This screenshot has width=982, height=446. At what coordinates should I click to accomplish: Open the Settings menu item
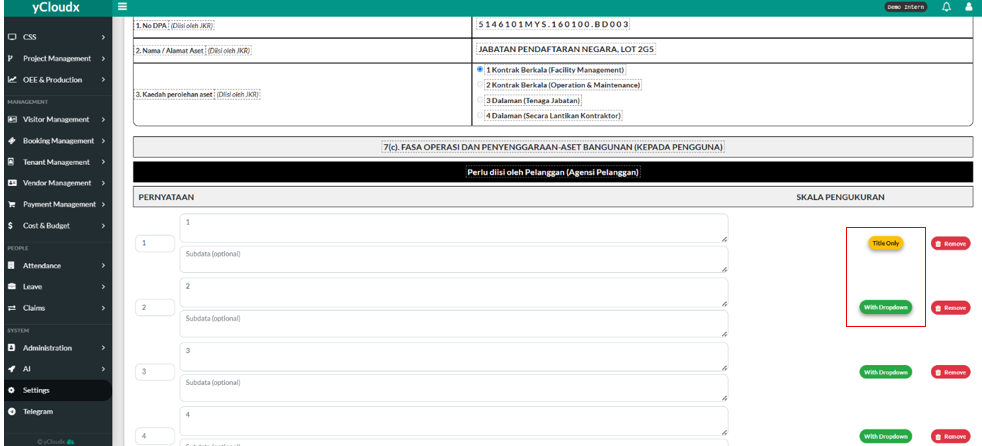pyautogui.click(x=56, y=390)
